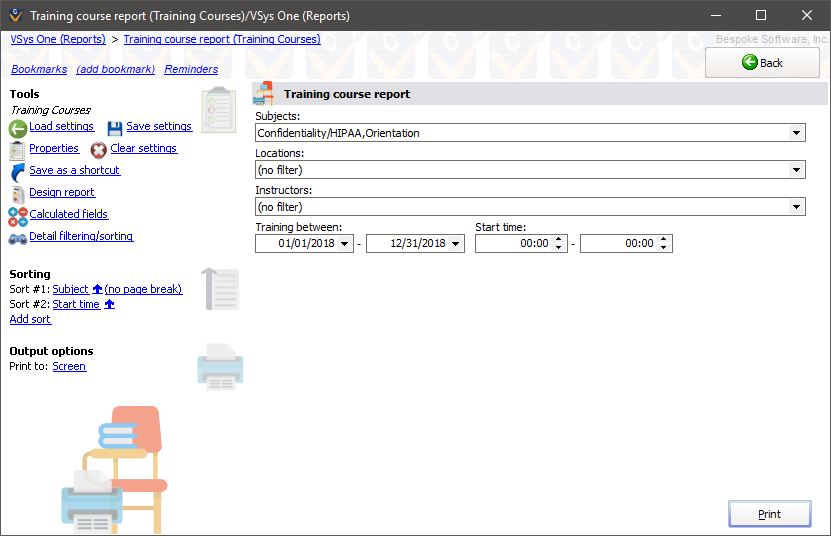831x536 pixels.
Task: Click the Detail filtering binoculars icon
Action: 17,239
